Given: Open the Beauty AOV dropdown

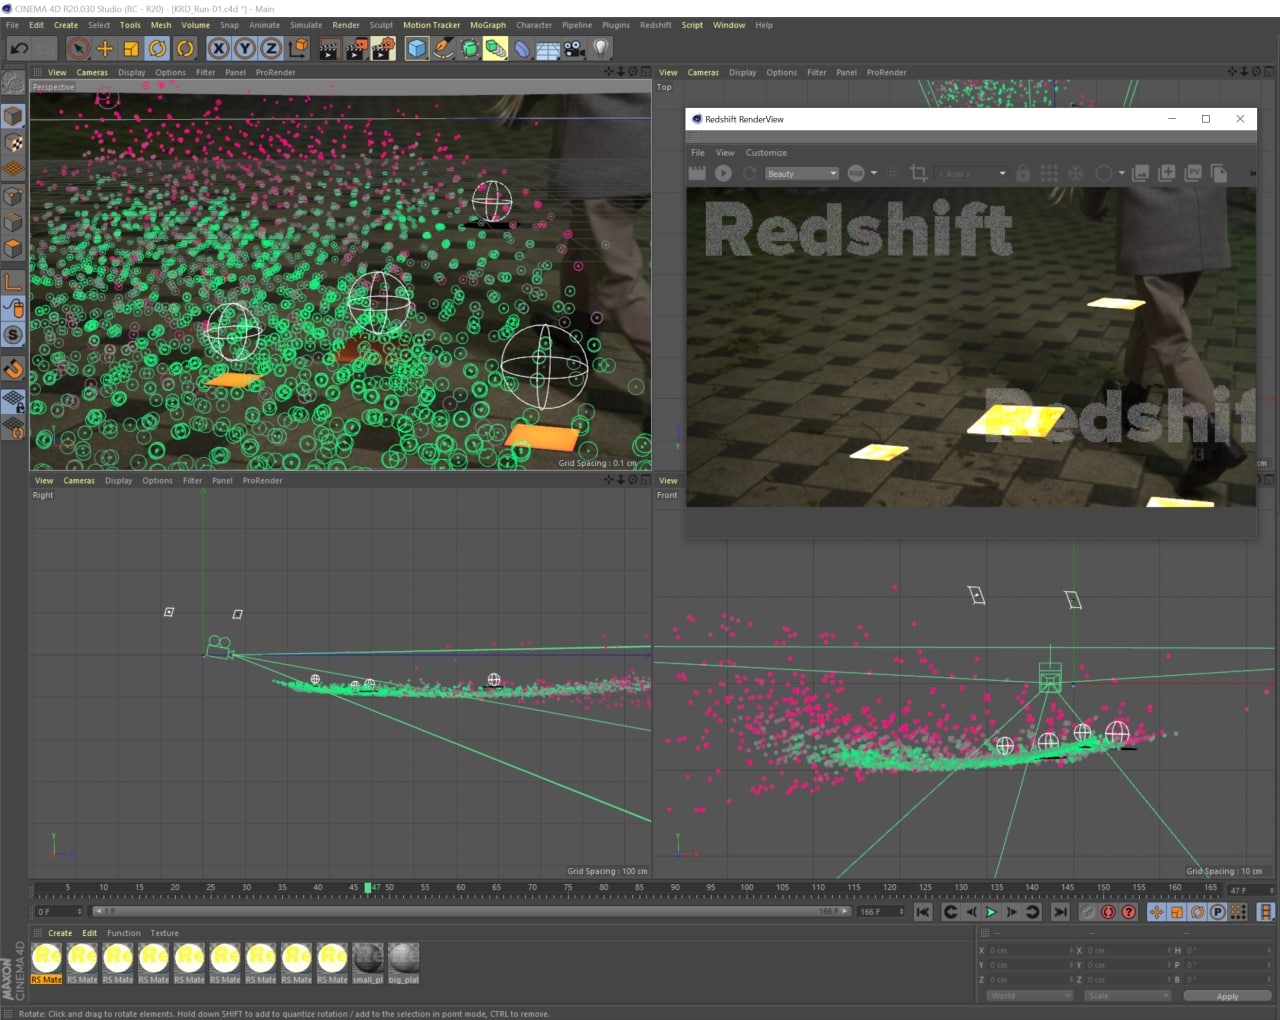Looking at the screenshot, I should (802, 174).
